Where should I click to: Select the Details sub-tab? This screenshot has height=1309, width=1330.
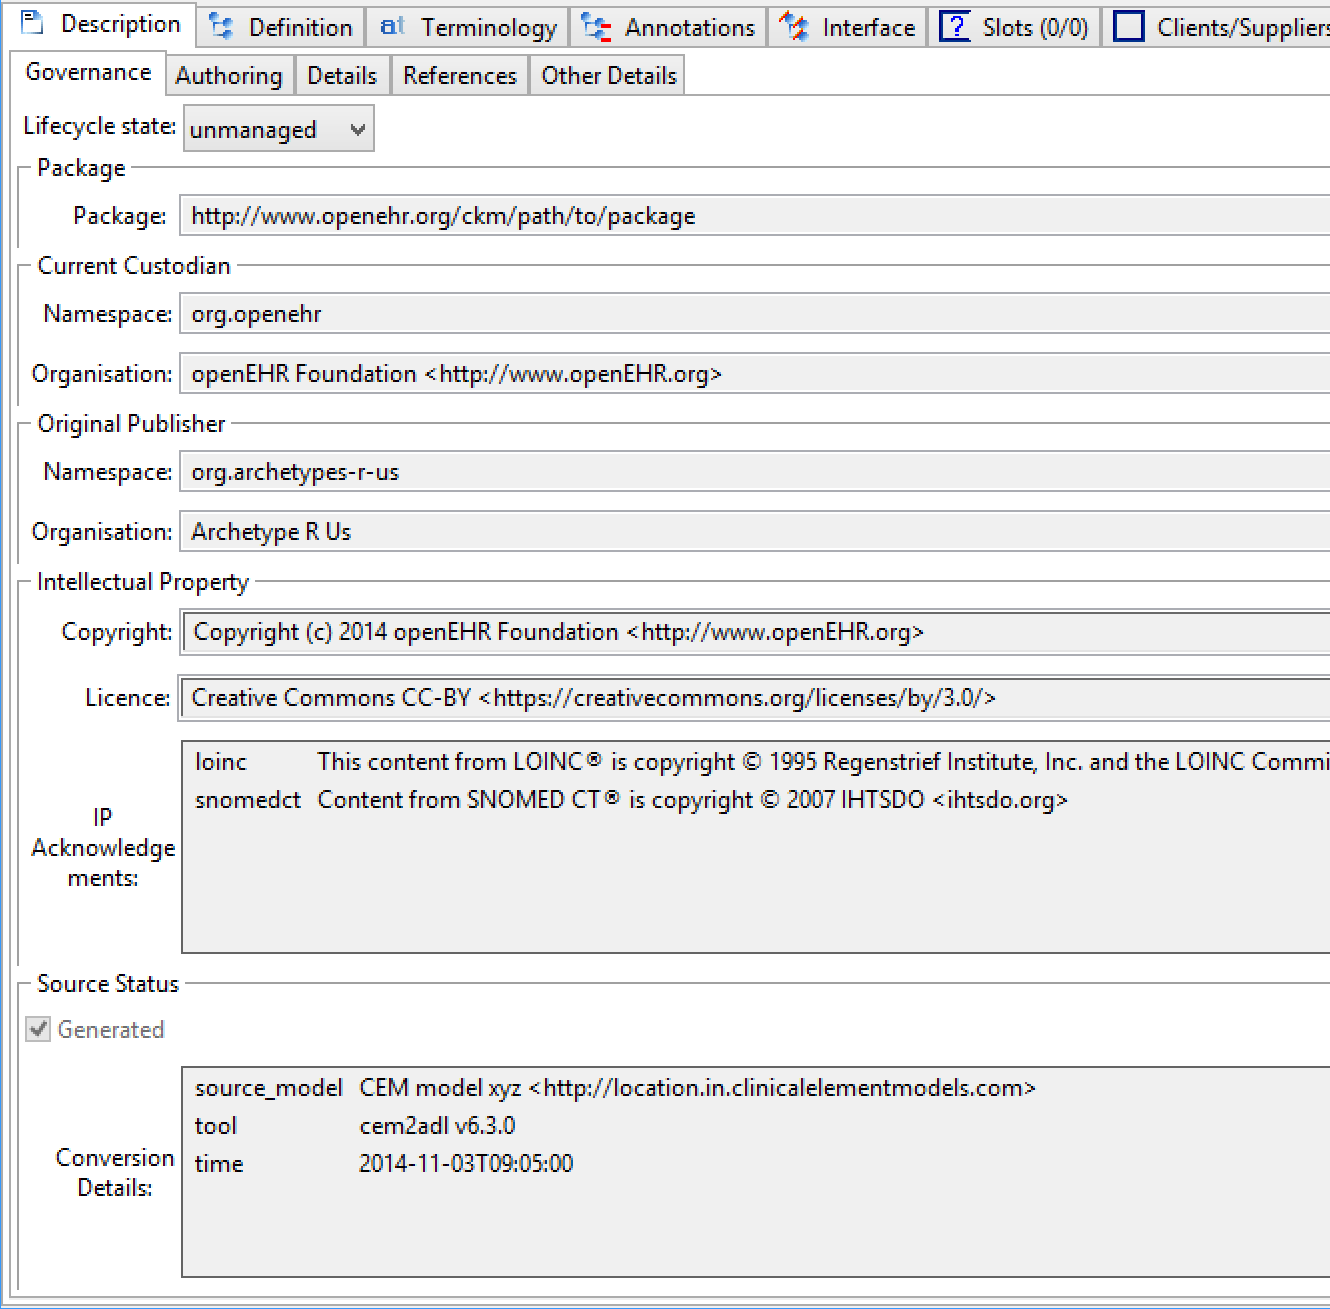pyautogui.click(x=342, y=75)
